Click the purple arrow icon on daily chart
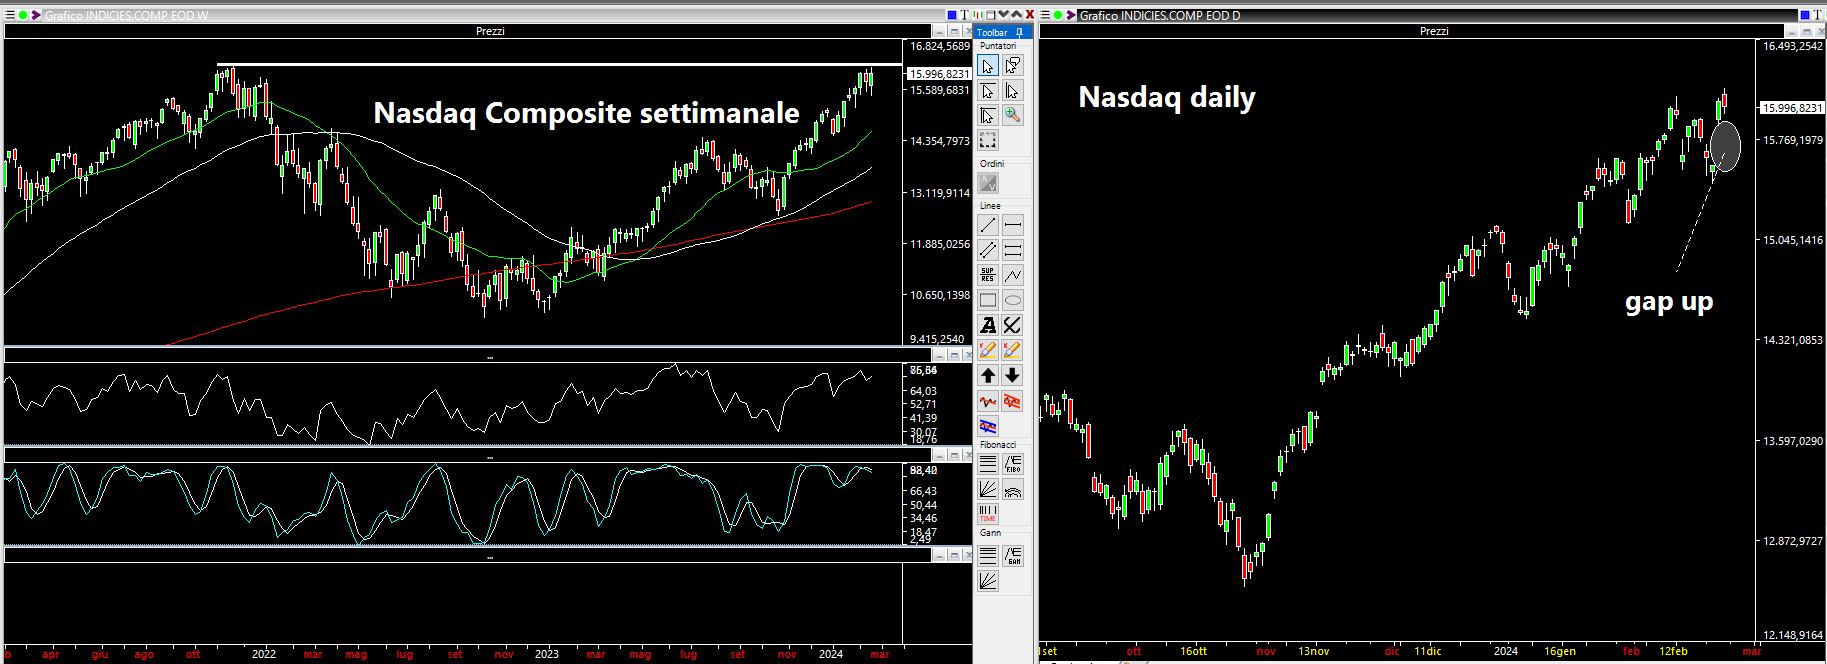Viewport: 1827px width, 664px height. tap(1071, 15)
